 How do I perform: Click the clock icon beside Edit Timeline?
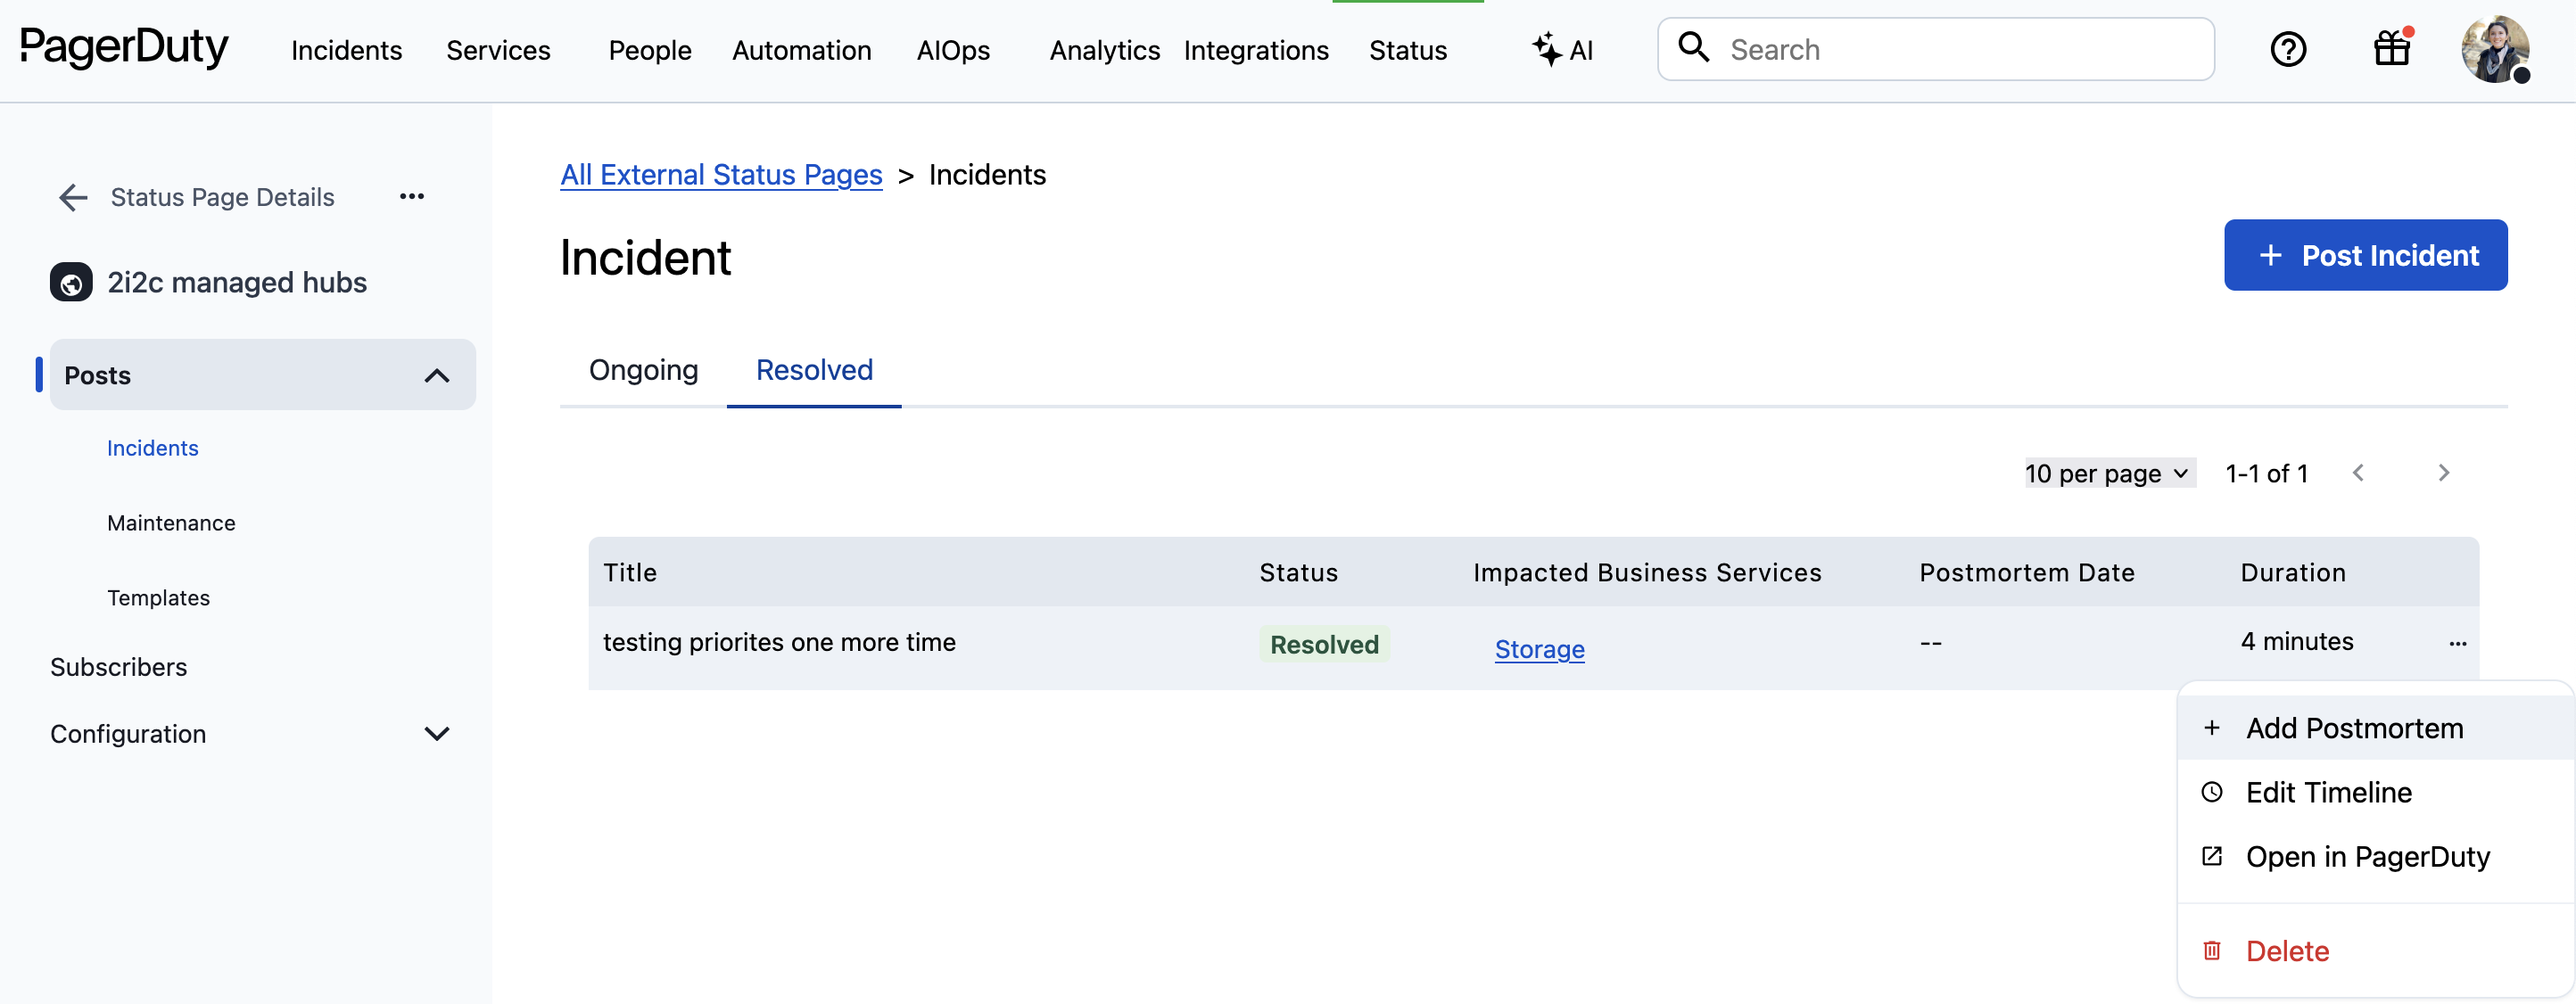2212,792
